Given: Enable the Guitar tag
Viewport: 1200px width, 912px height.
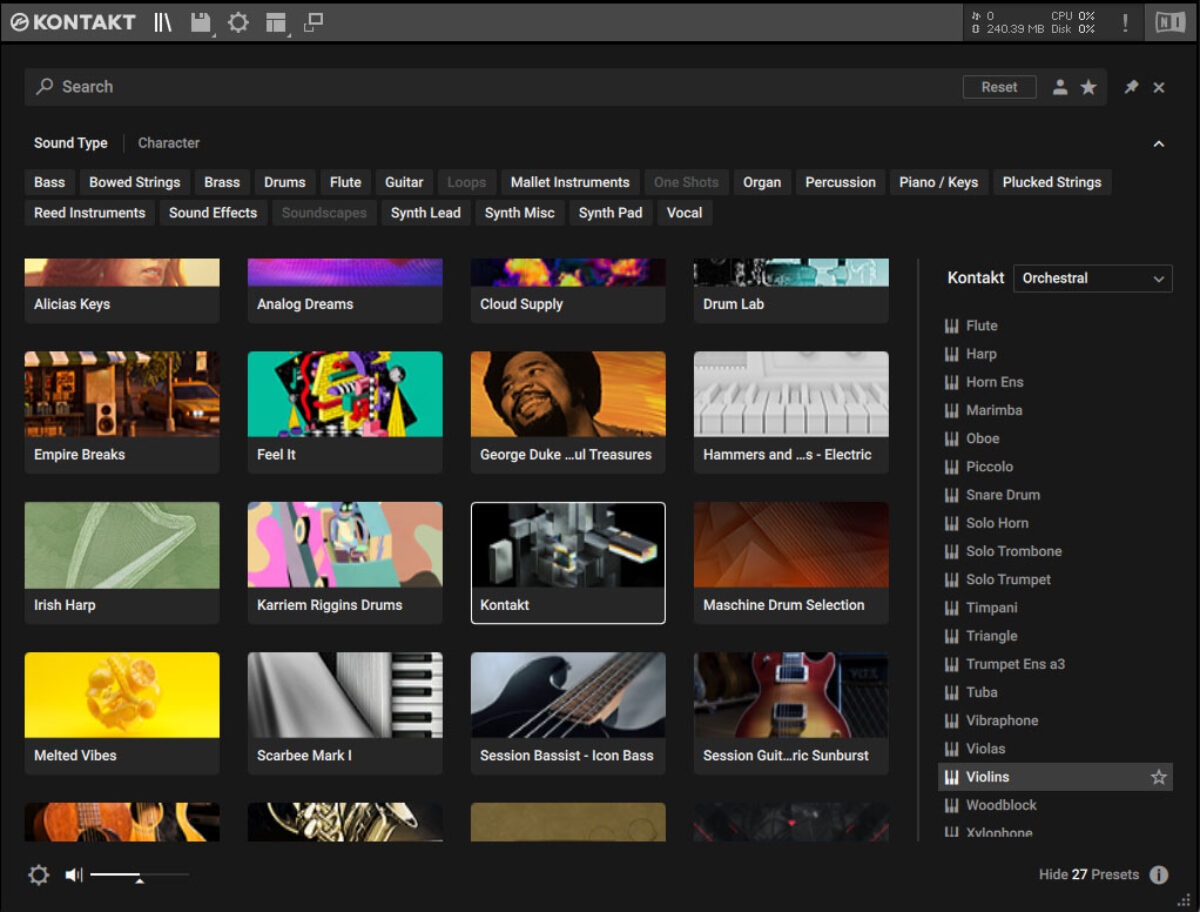Looking at the screenshot, I should pos(404,182).
